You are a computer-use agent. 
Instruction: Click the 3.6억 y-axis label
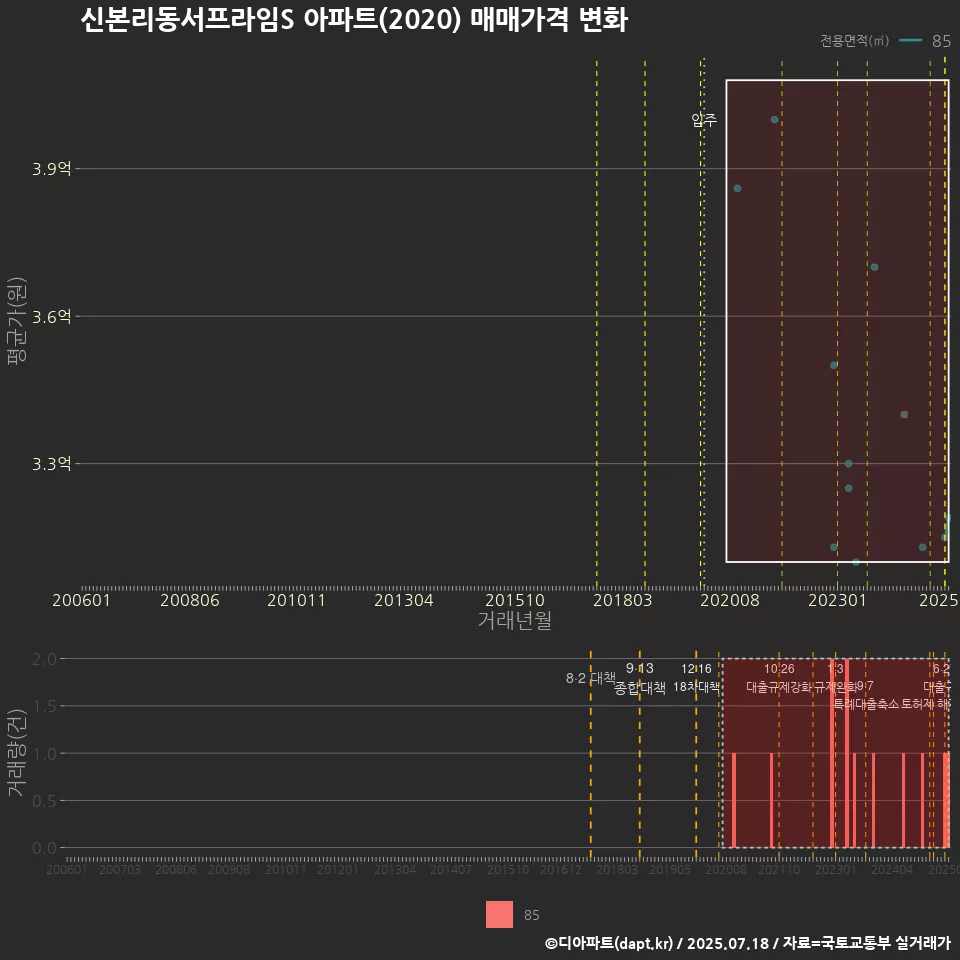pos(51,317)
